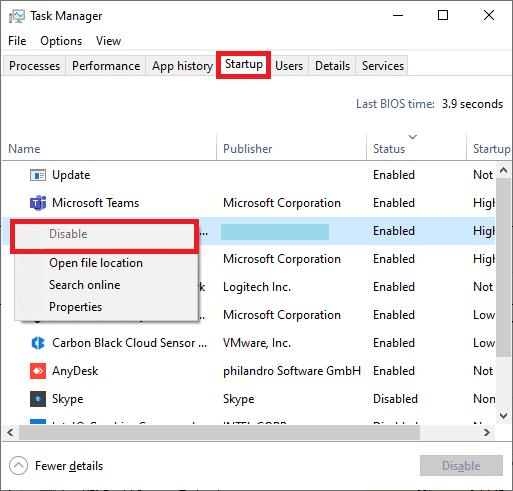This screenshot has height=491, width=513.
Task: Switch to the Details tab
Action: coord(332,66)
